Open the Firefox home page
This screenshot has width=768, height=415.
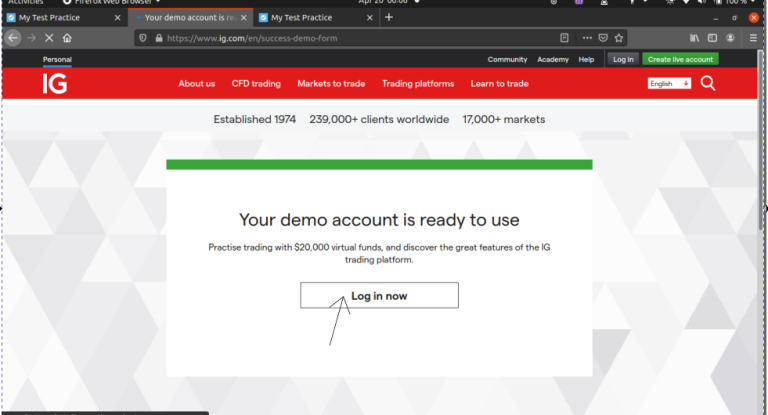click(67, 38)
